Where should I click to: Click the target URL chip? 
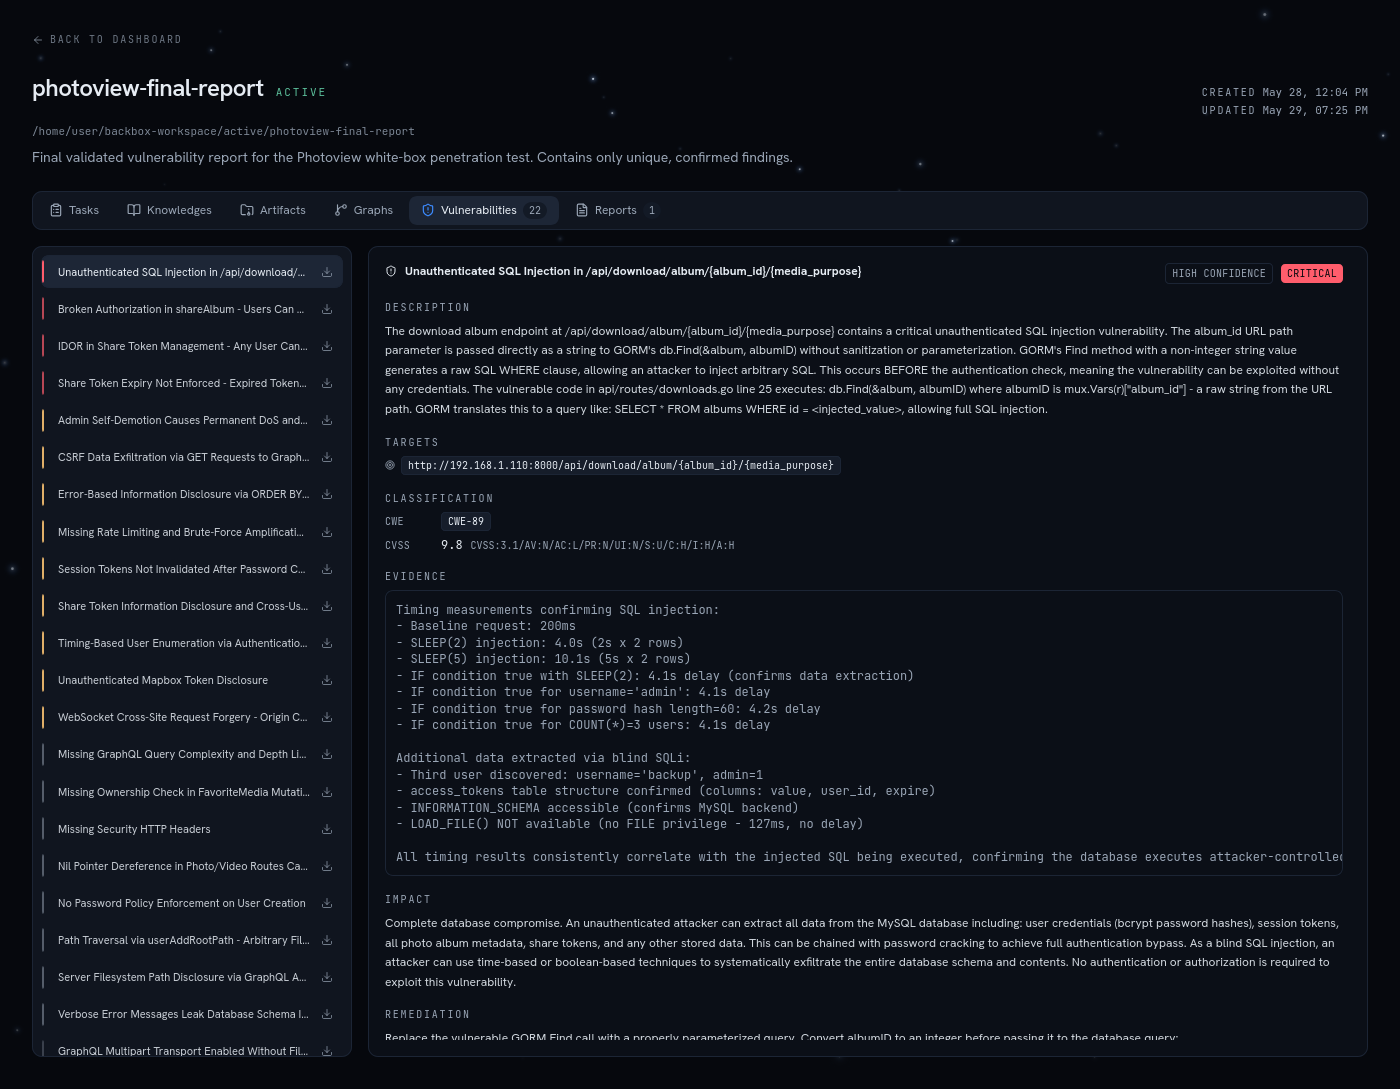pyautogui.click(x=620, y=465)
